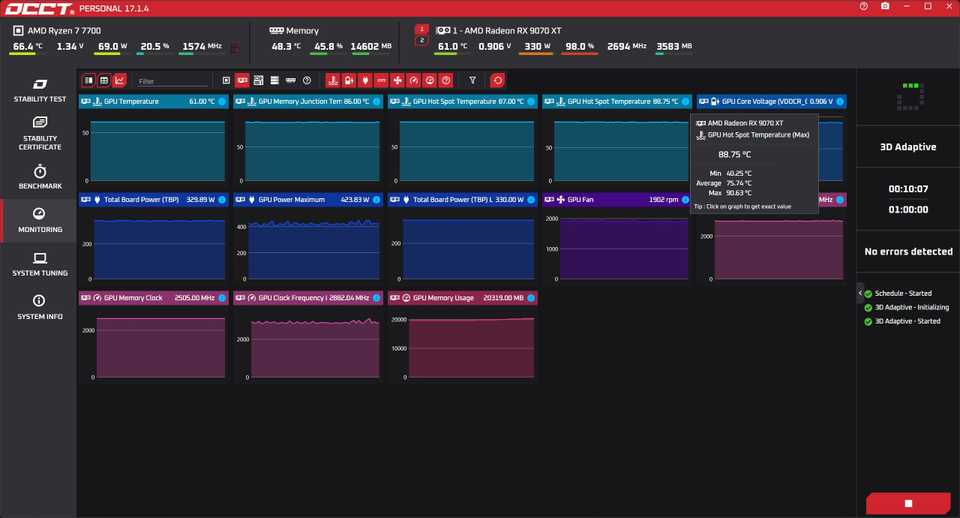Image resolution: width=960 pixels, height=518 pixels.
Task: Open the help icon in title bar
Action: pyautogui.click(x=863, y=6)
